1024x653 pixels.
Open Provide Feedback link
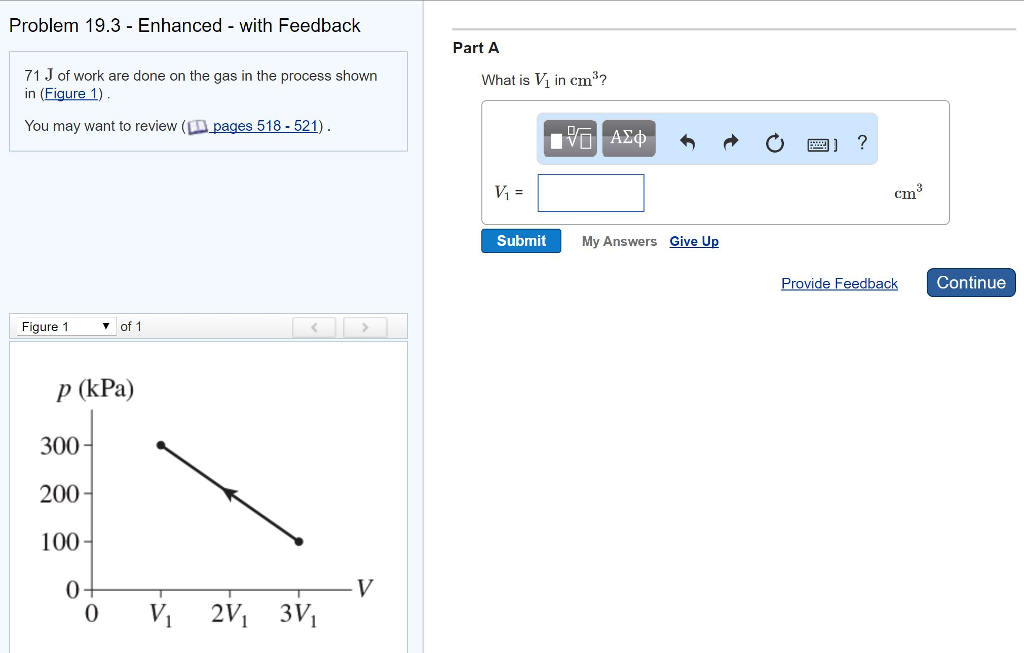point(839,283)
